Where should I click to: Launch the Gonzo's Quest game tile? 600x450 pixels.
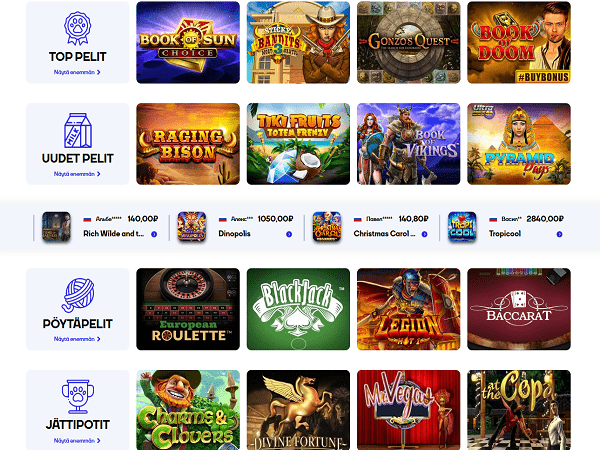[x=409, y=42]
